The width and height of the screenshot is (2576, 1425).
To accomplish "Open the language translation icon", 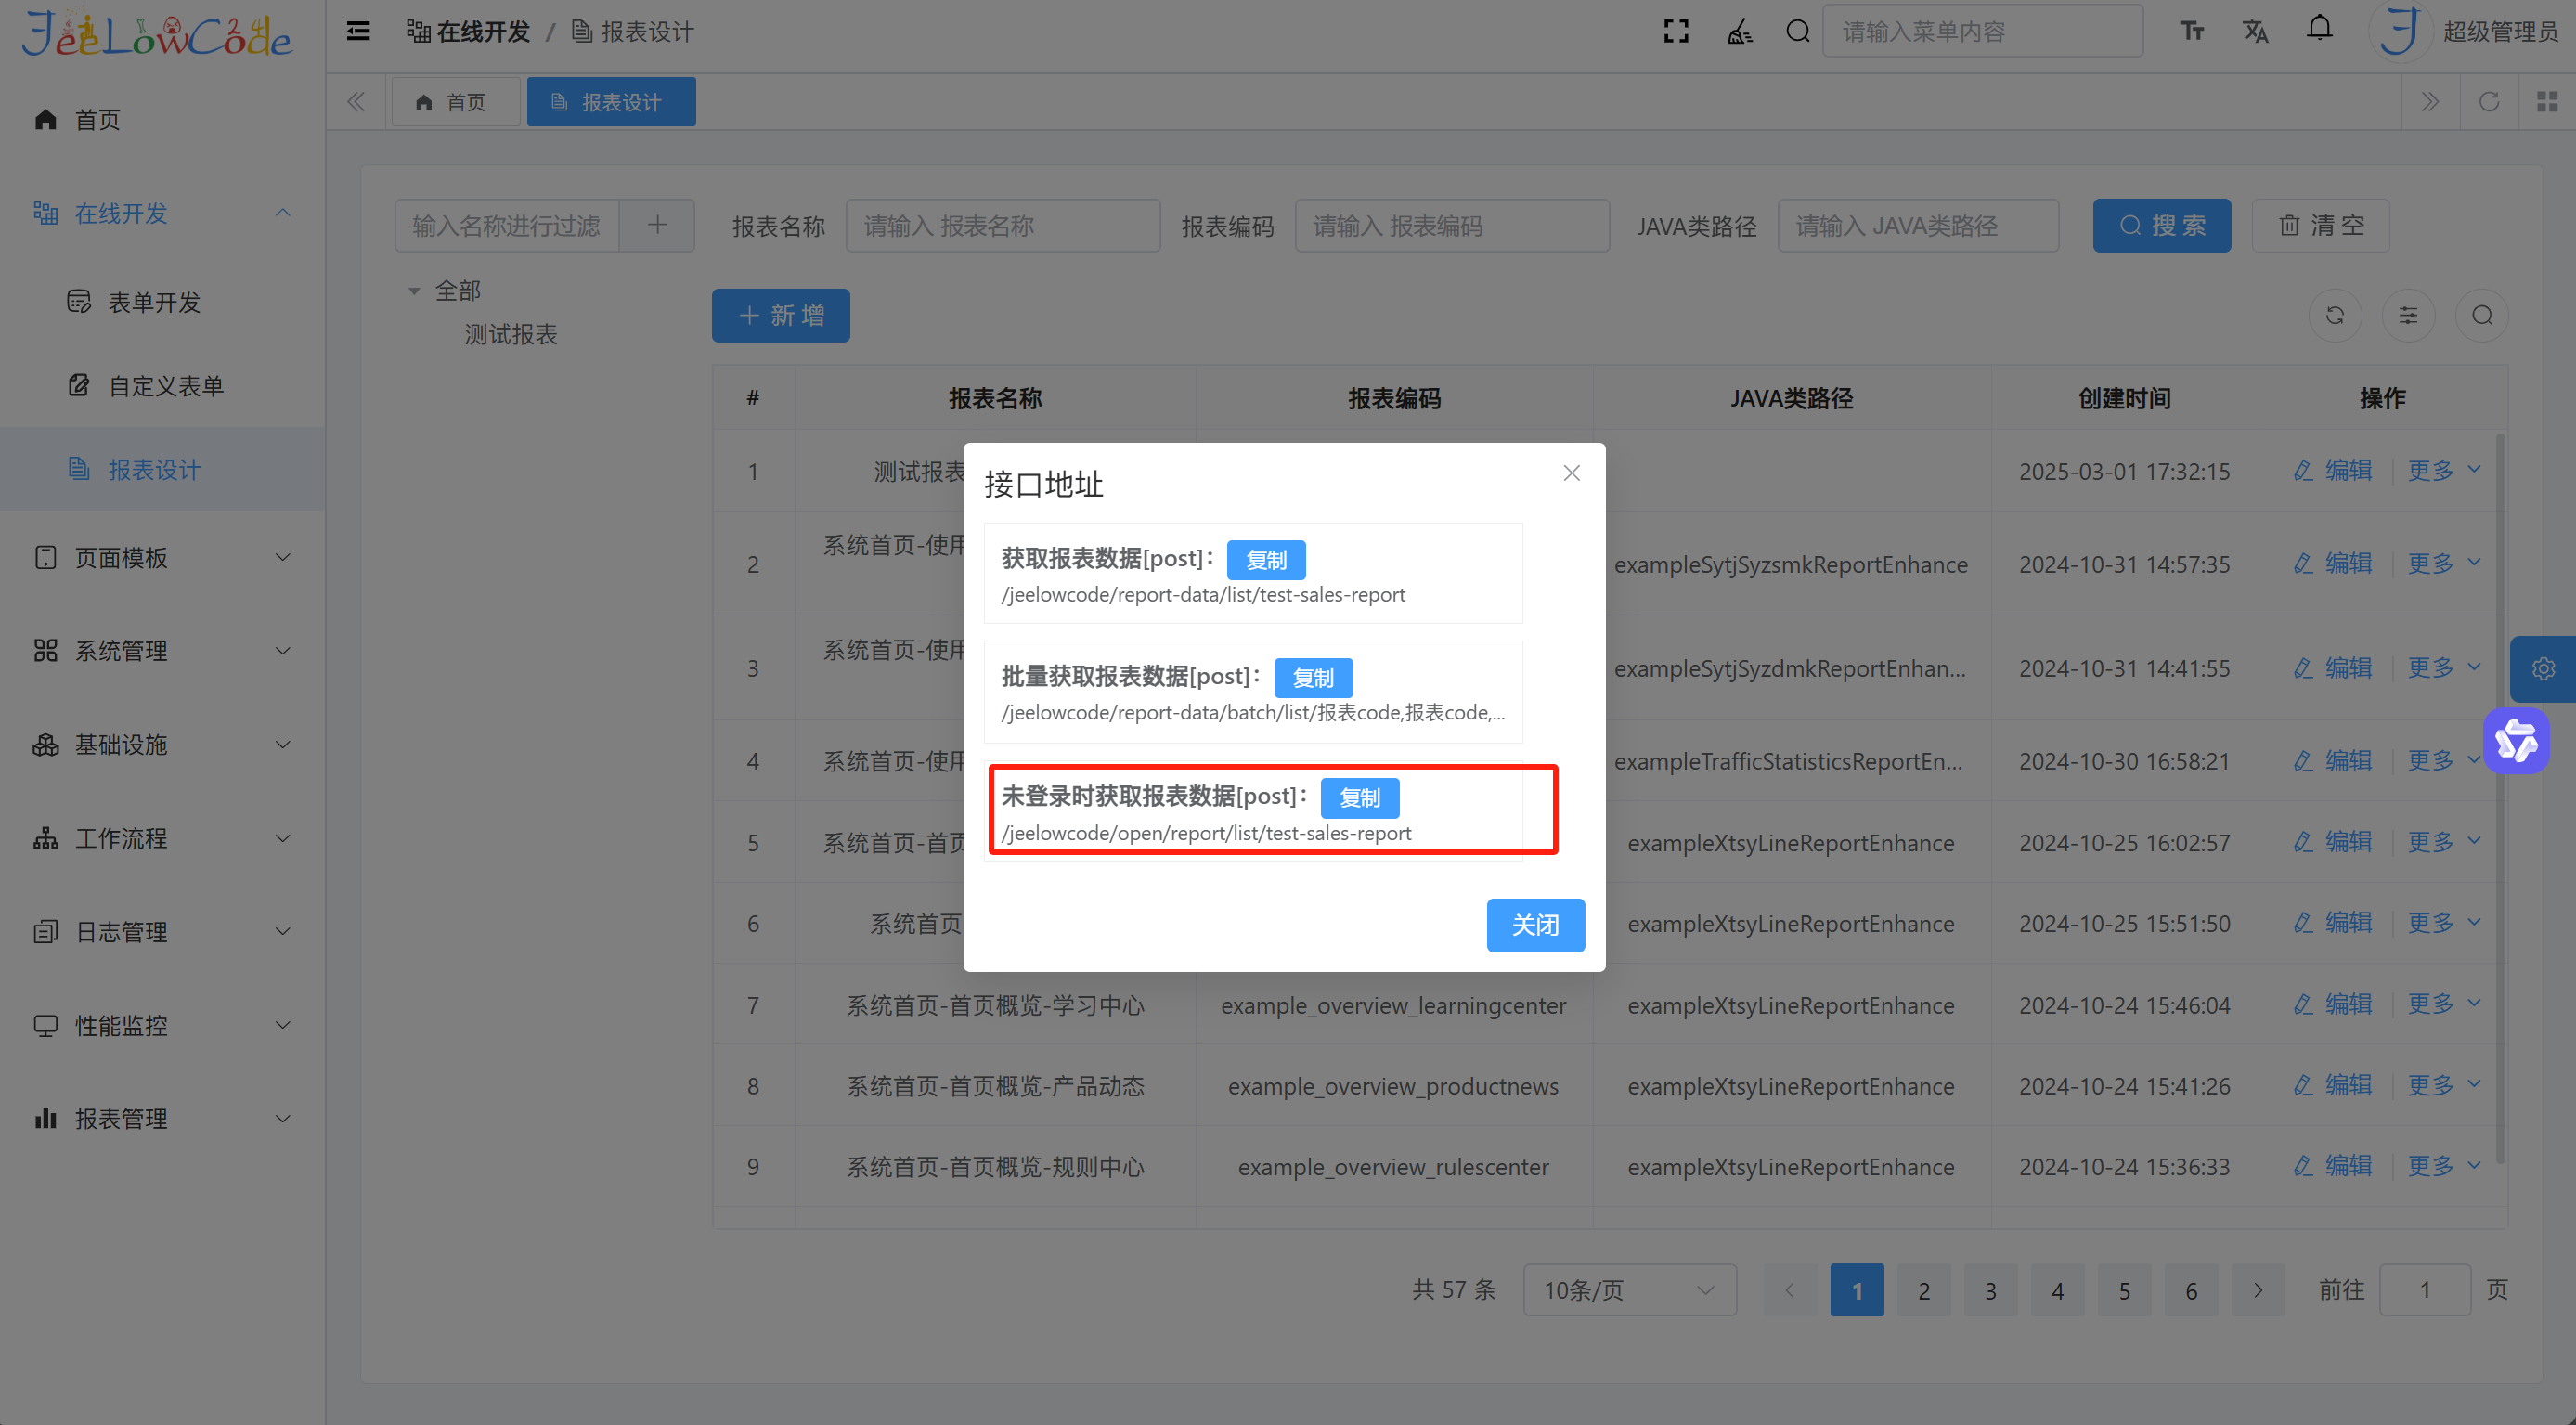I will [2255, 32].
